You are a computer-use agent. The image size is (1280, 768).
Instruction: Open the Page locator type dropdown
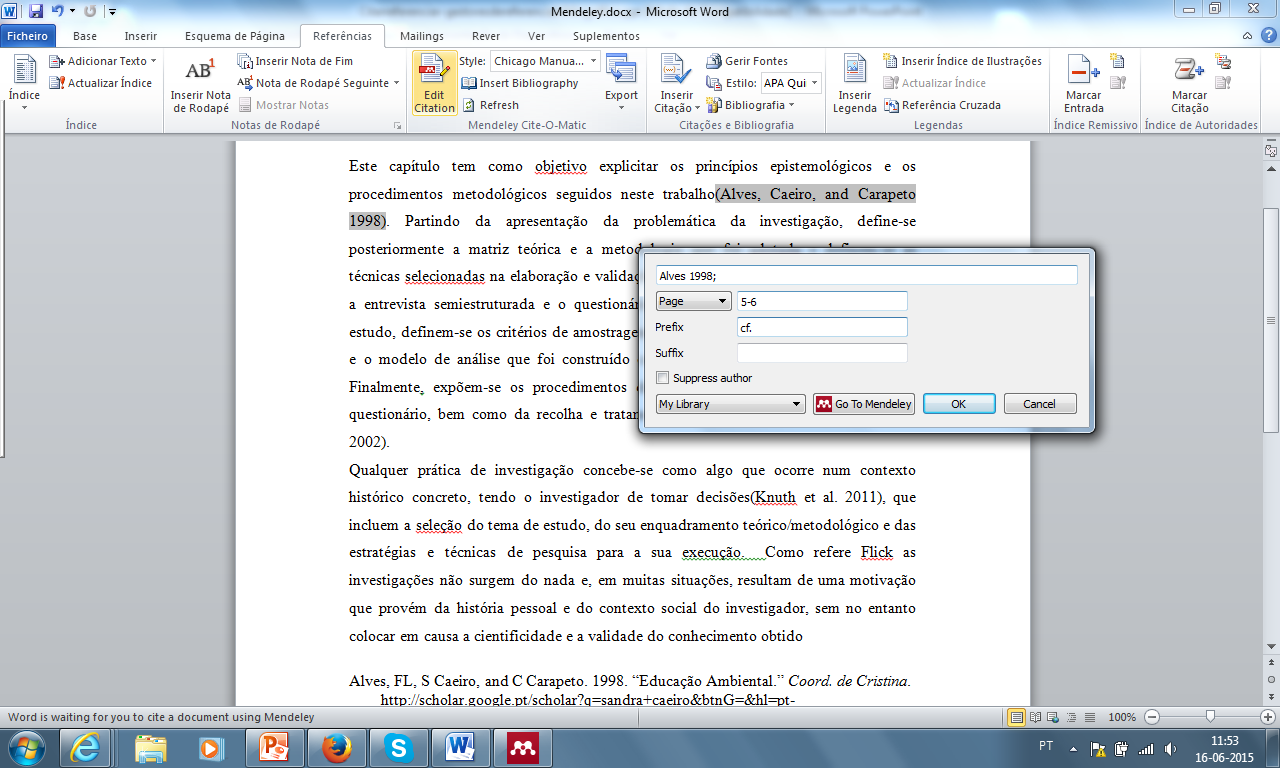point(693,301)
